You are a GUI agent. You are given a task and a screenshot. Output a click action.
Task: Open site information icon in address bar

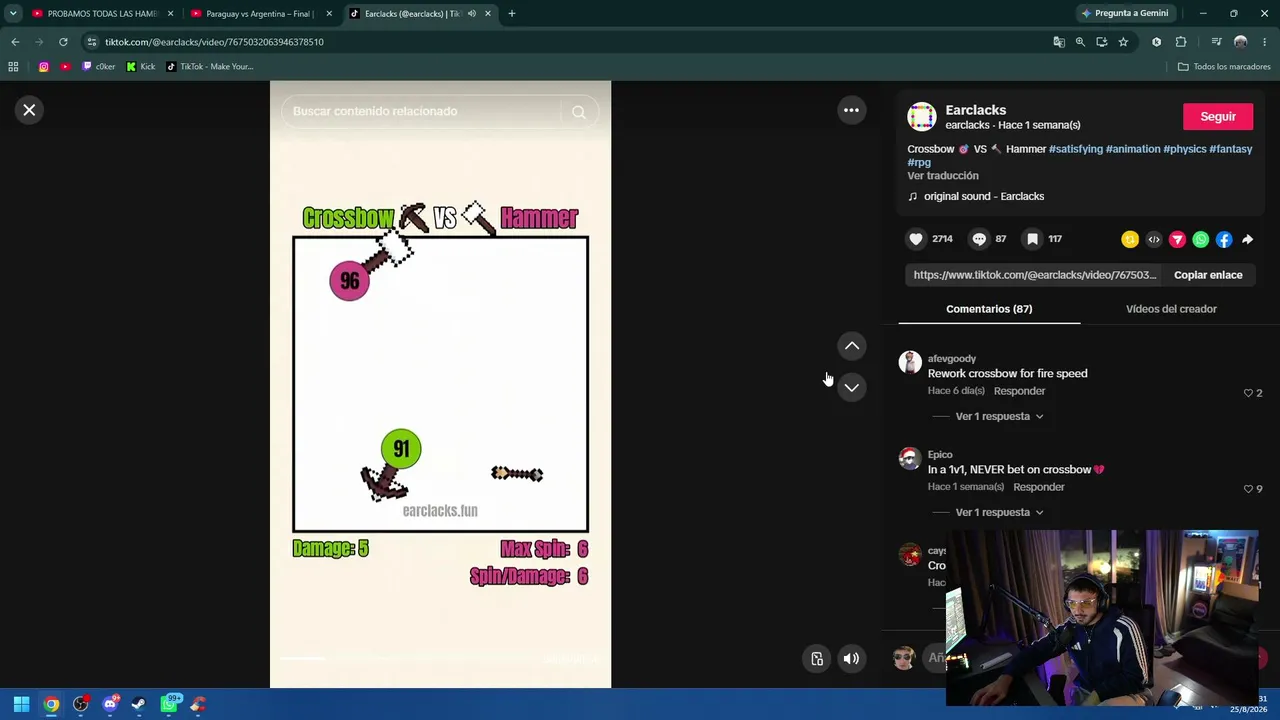point(92,42)
